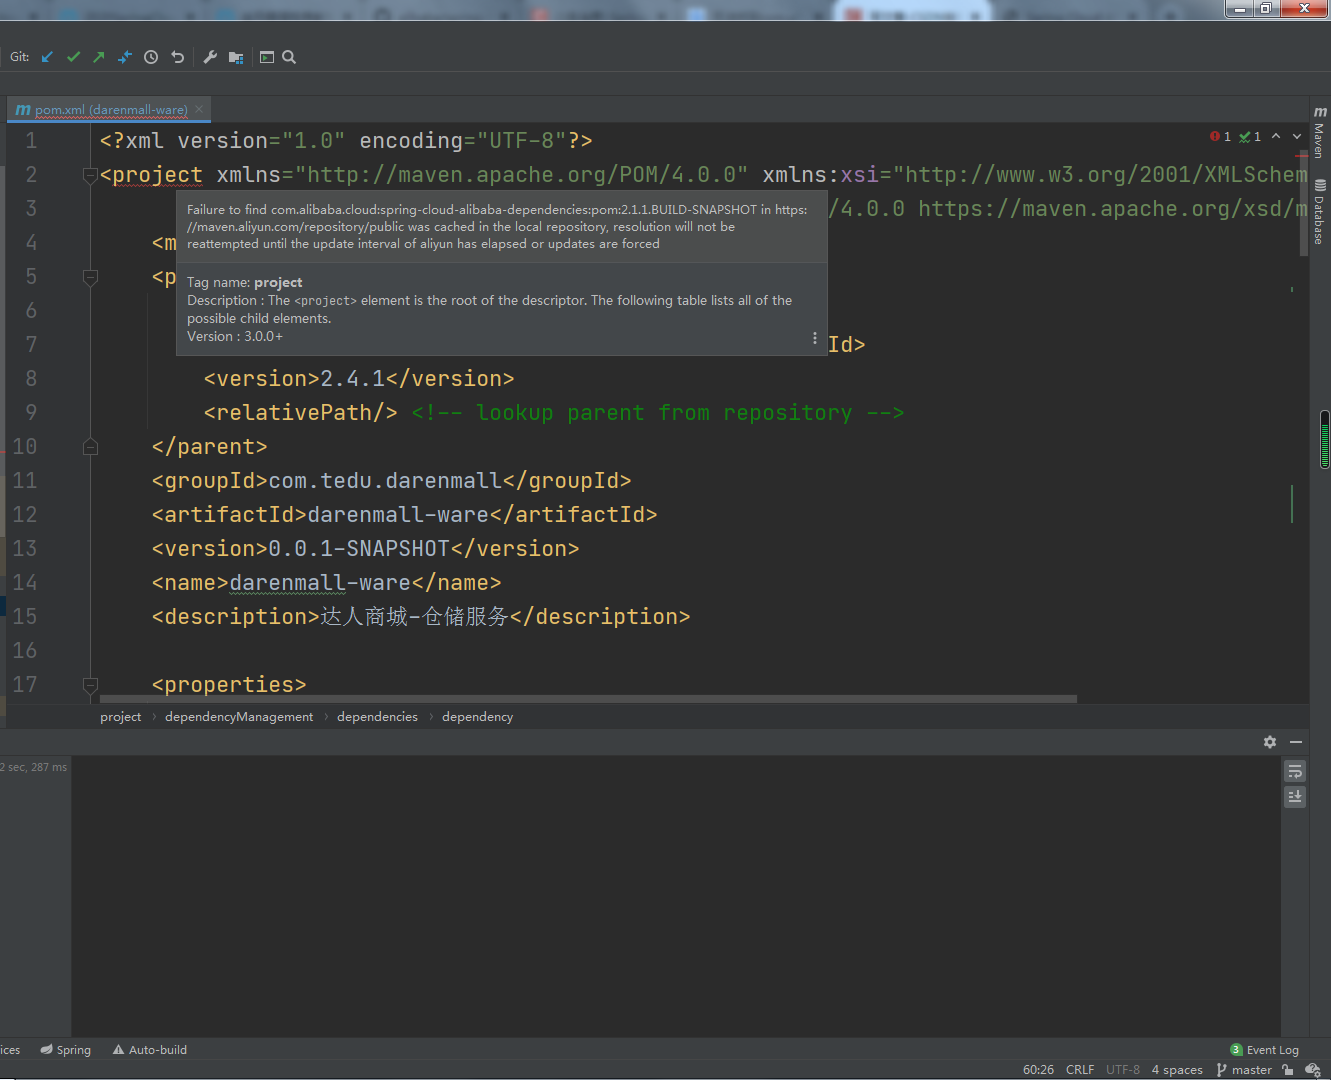Screen dimensions: 1331x1080
Task: Collapse the project element code fold
Action: [90, 174]
